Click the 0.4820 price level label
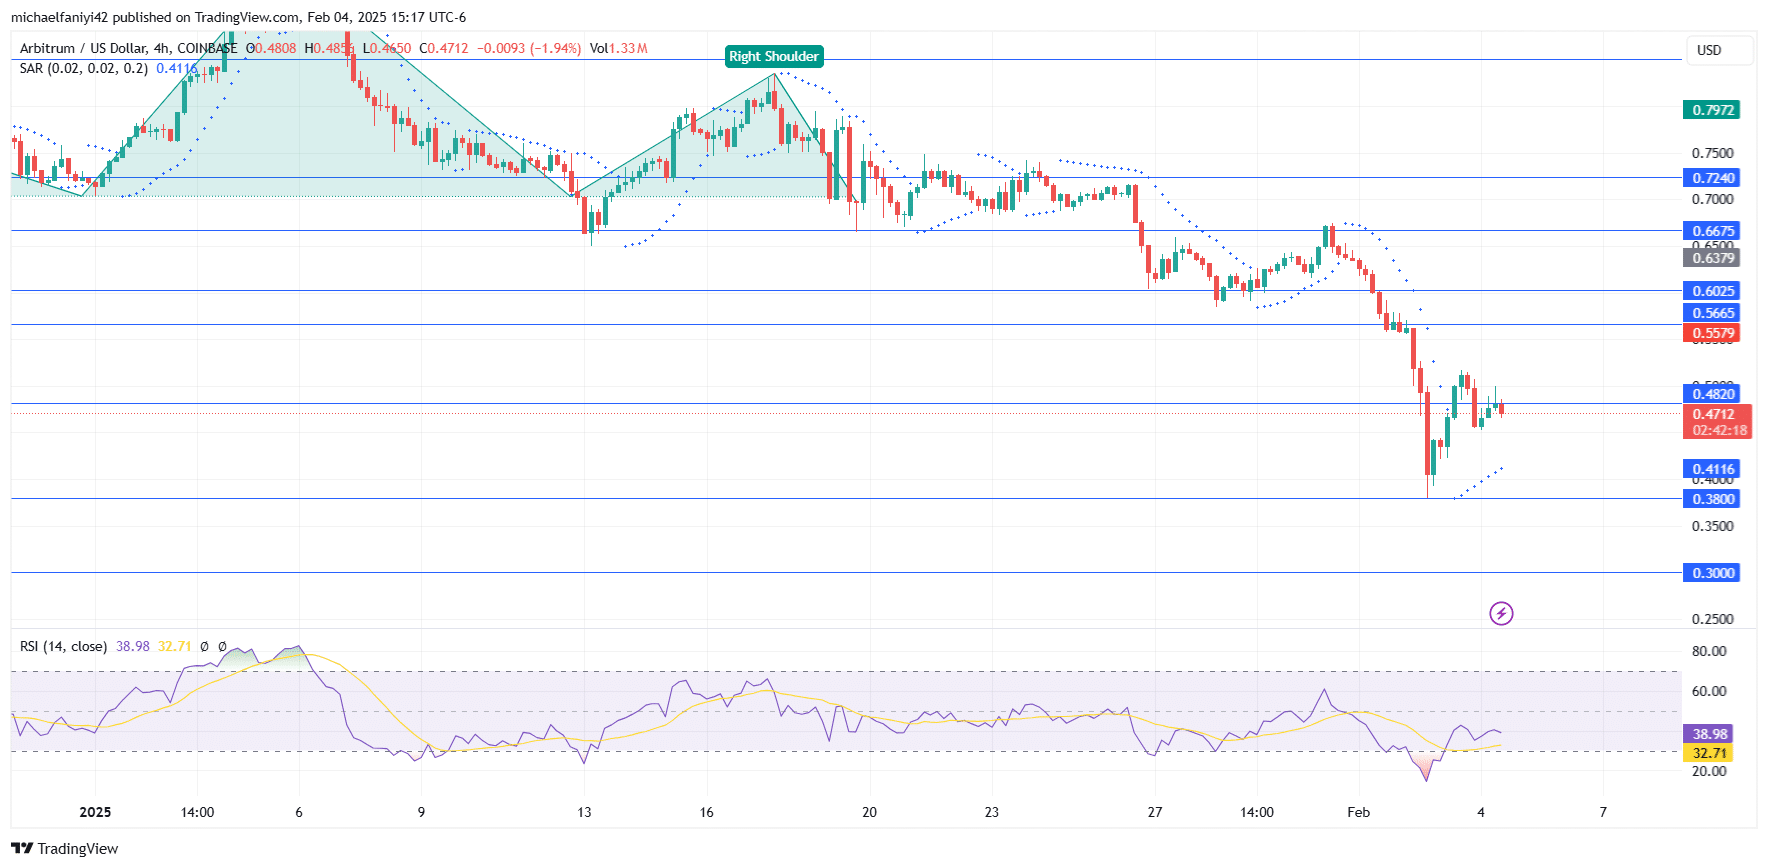This screenshot has height=868, width=1768. coord(1712,394)
